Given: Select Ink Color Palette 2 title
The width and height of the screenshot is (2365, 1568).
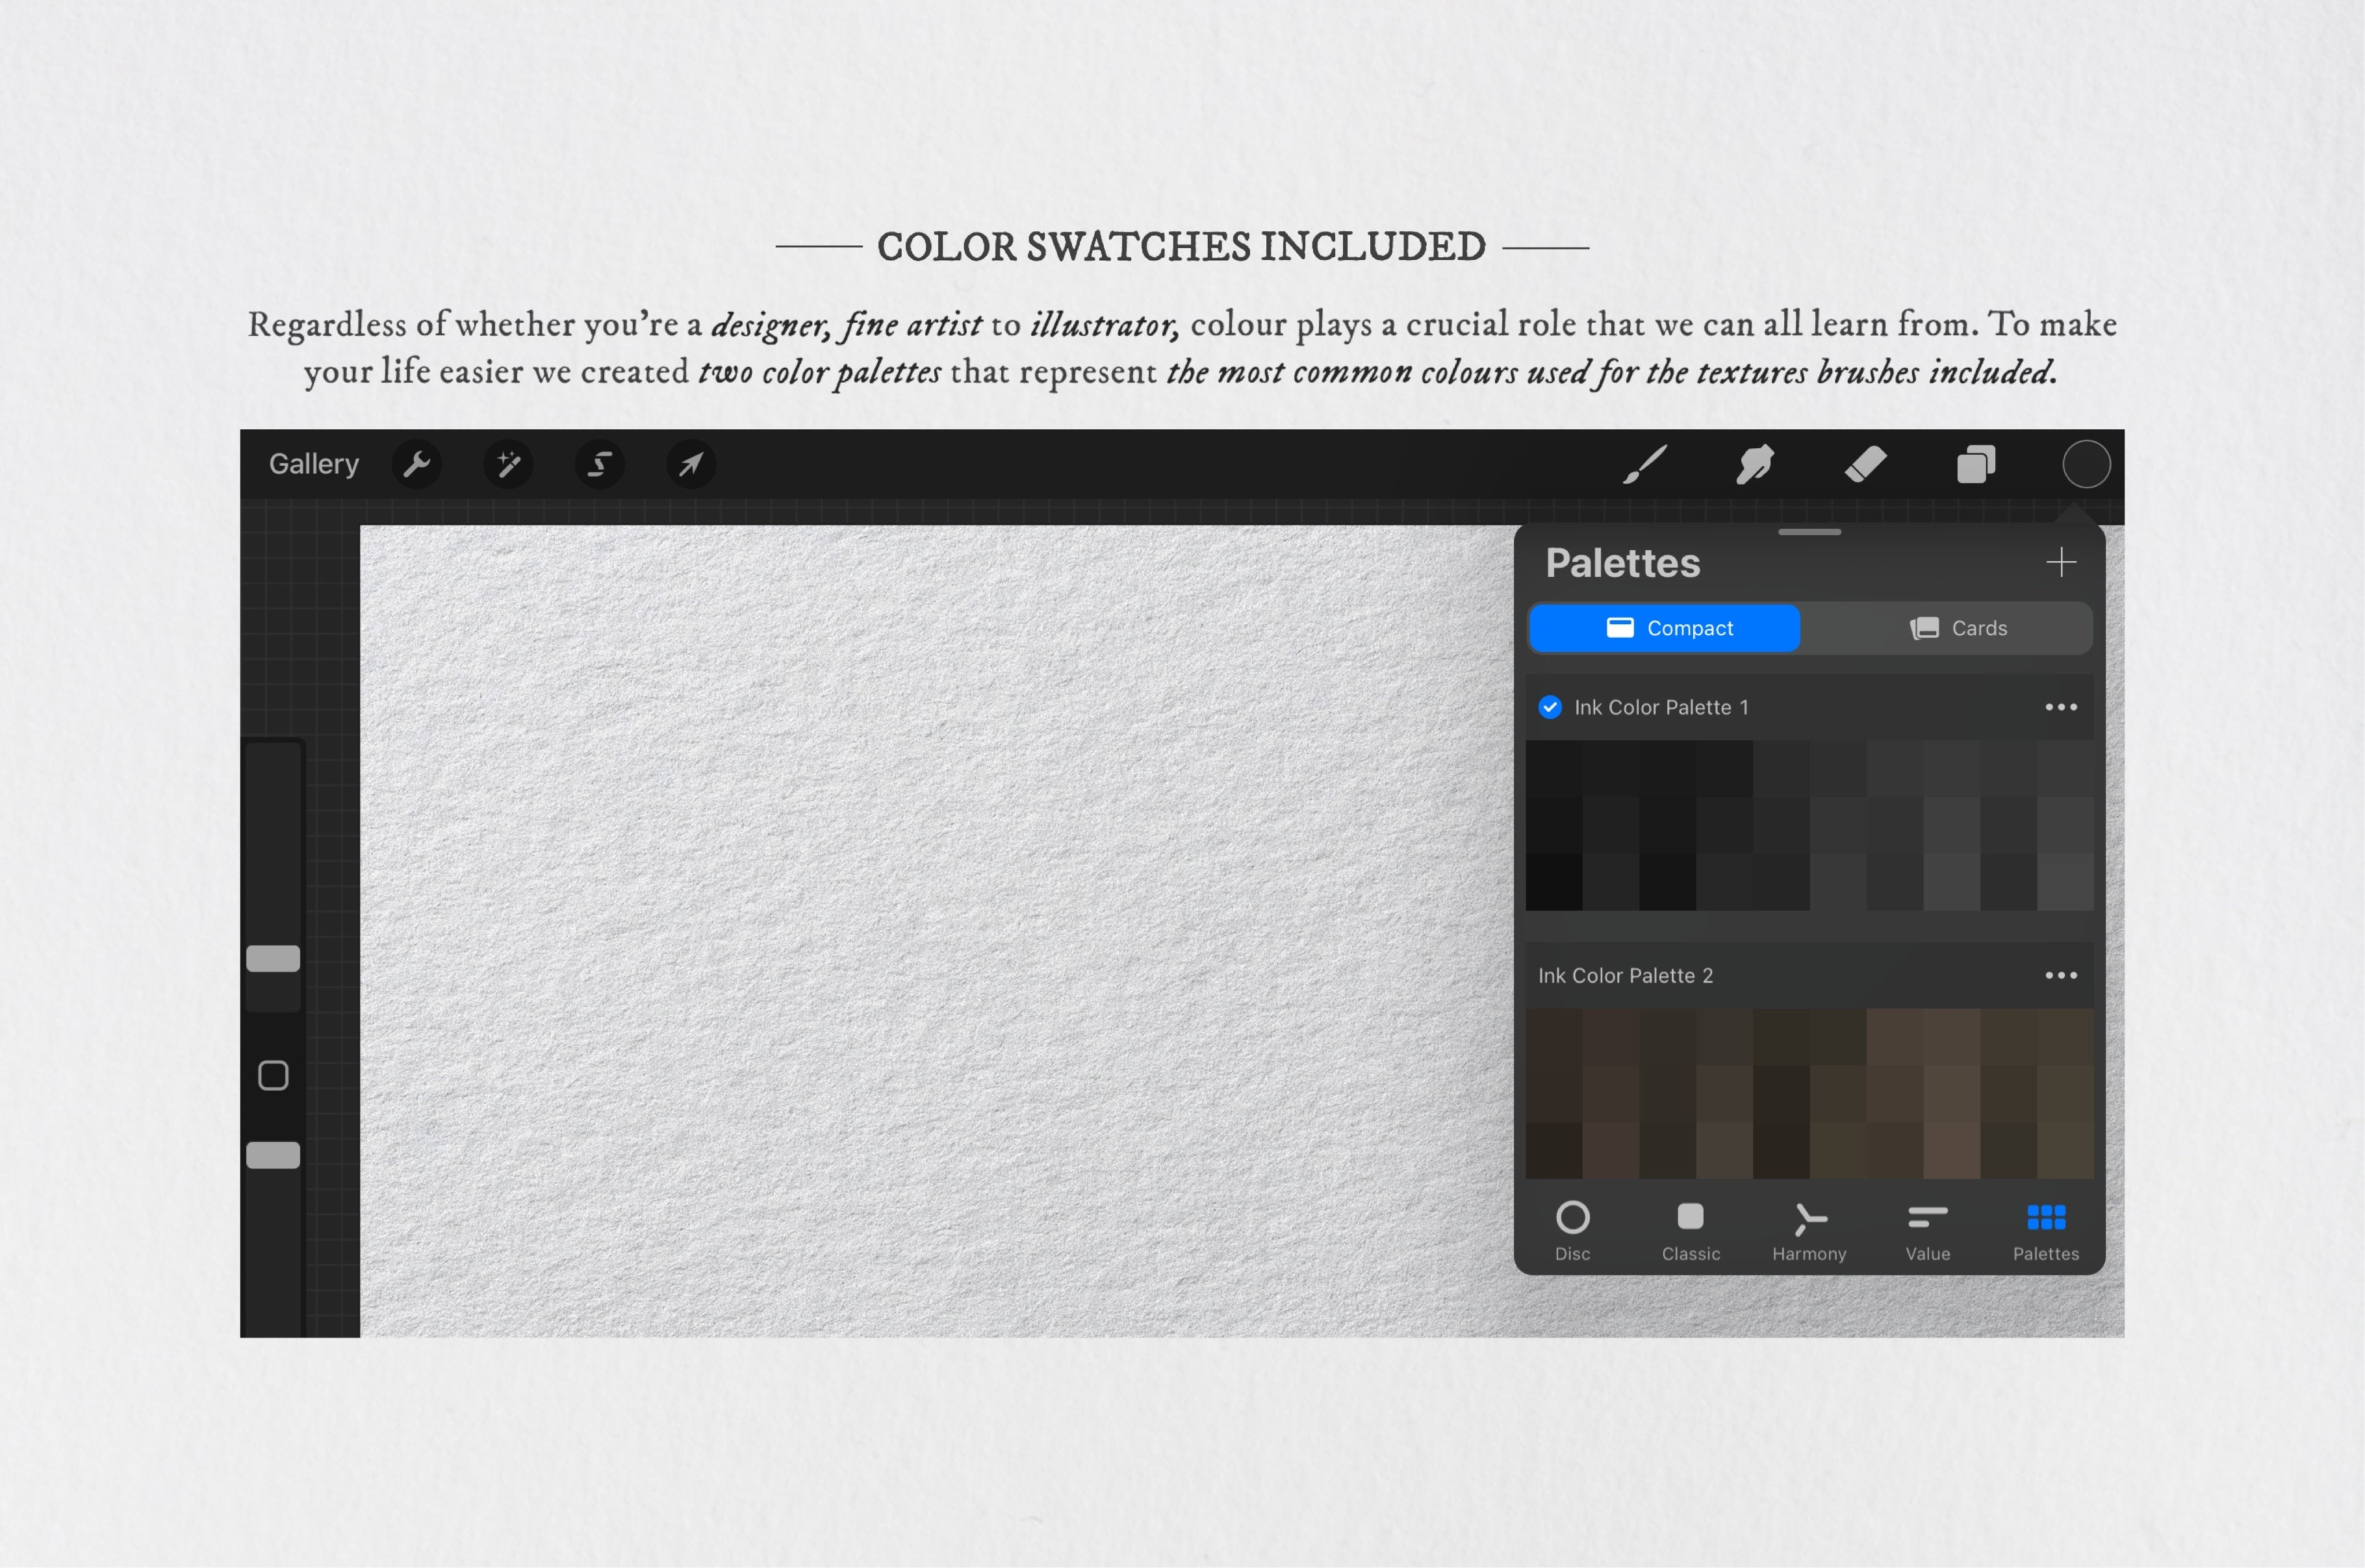Looking at the screenshot, I should 1625,975.
